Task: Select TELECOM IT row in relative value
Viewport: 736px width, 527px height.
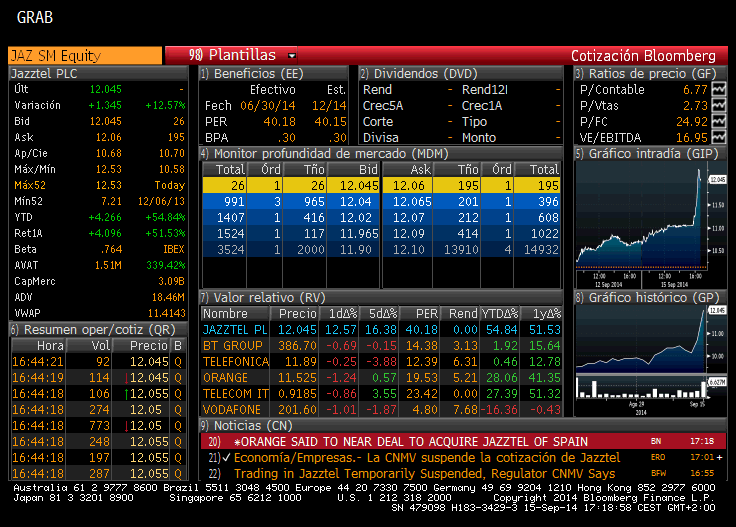Action: point(381,393)
